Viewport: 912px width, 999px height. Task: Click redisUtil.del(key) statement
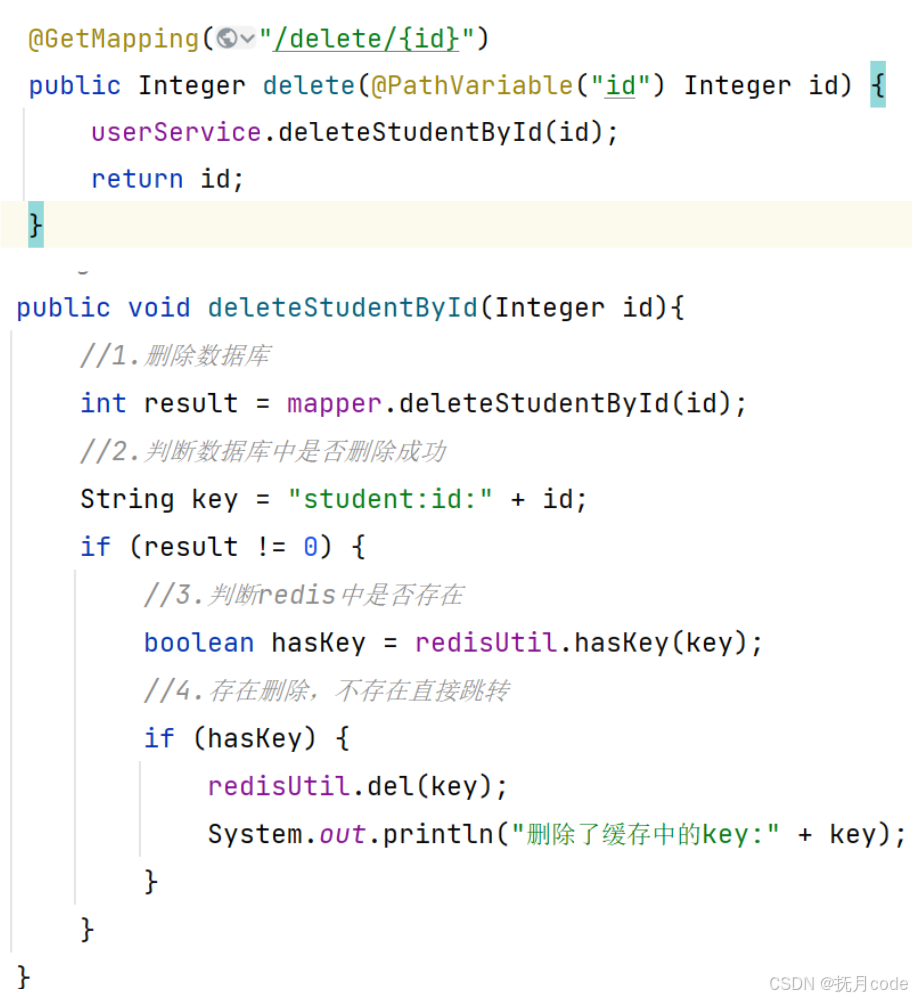(357, 786)
